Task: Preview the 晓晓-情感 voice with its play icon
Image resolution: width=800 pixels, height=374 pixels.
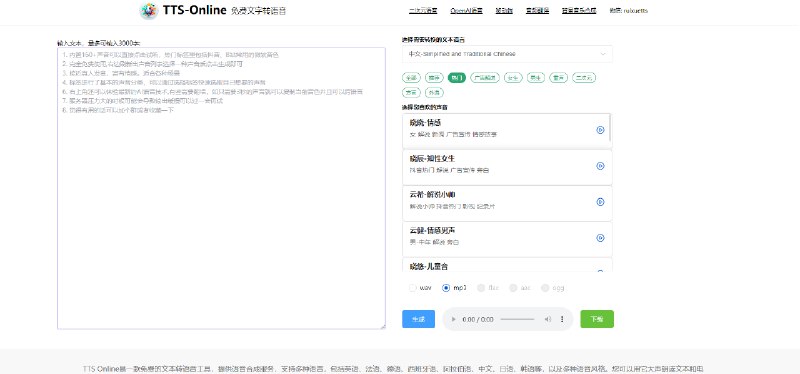Action: pyautogui.click(x=601, y=130)
